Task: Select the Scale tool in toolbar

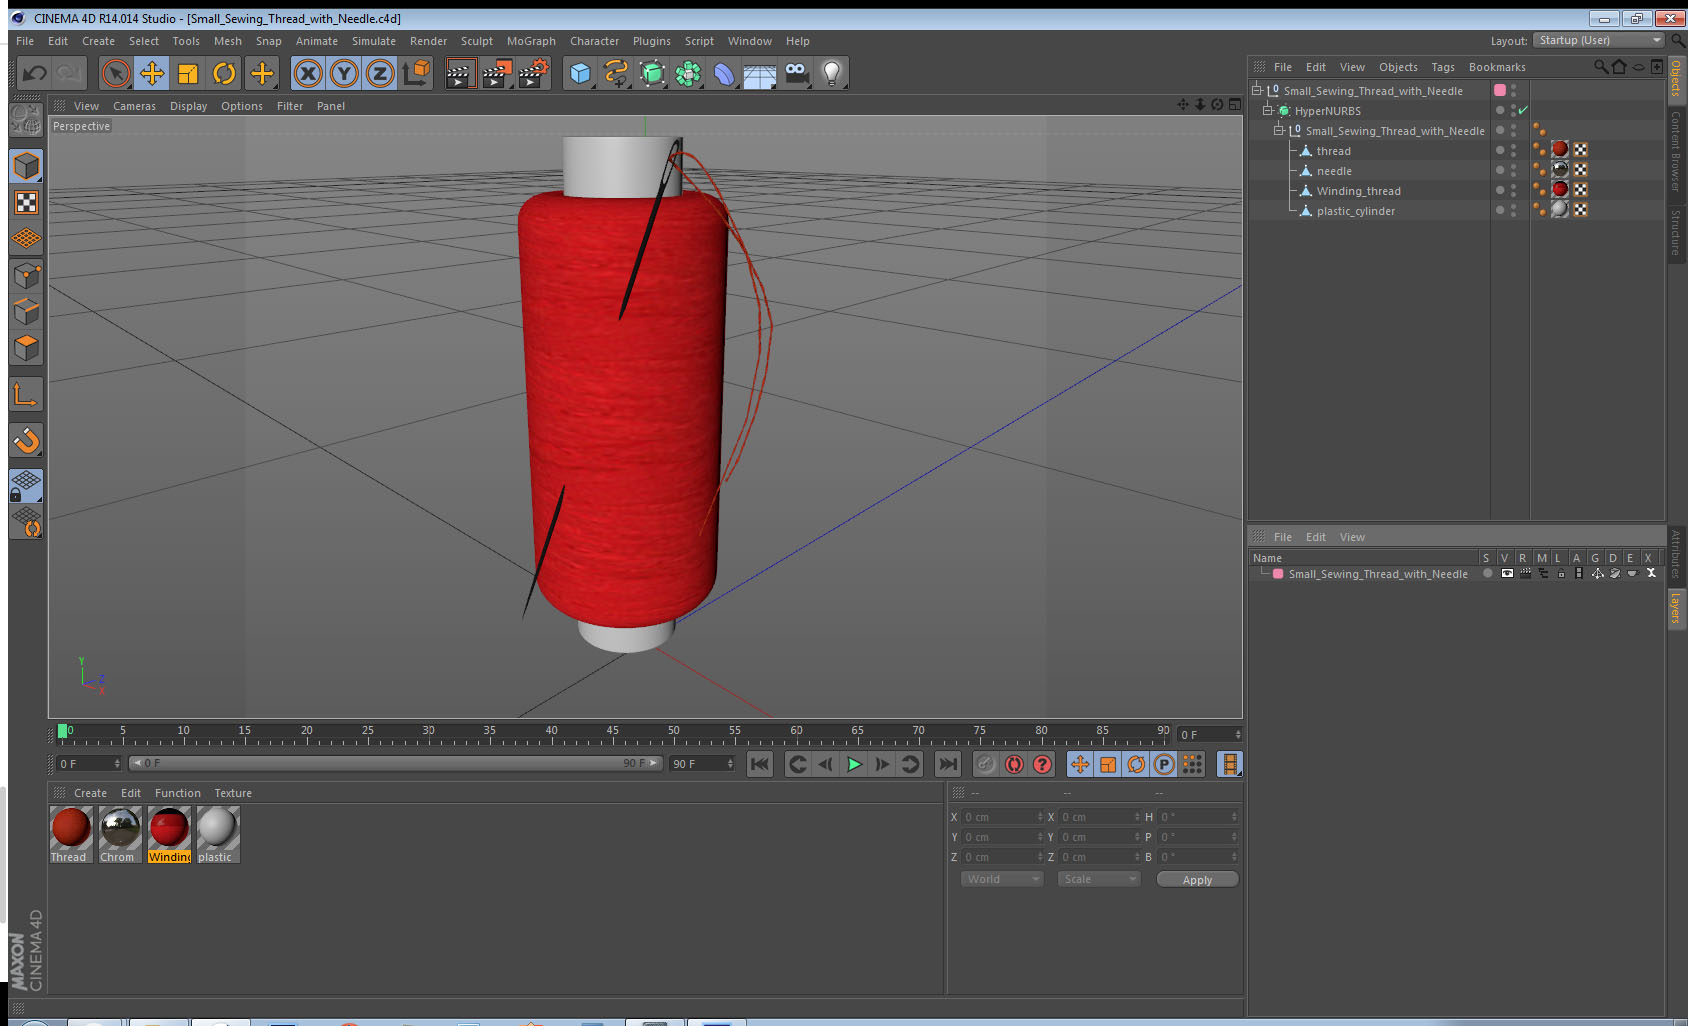Action: (188, 73)
